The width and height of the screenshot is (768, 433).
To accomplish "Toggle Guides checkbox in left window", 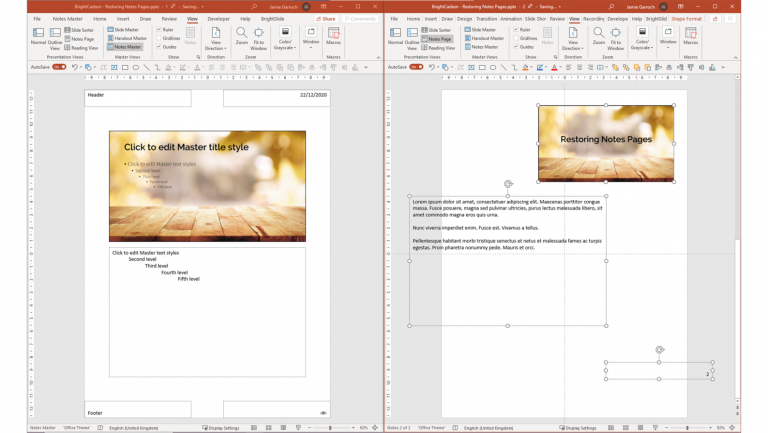I will (x=159, y=47).
